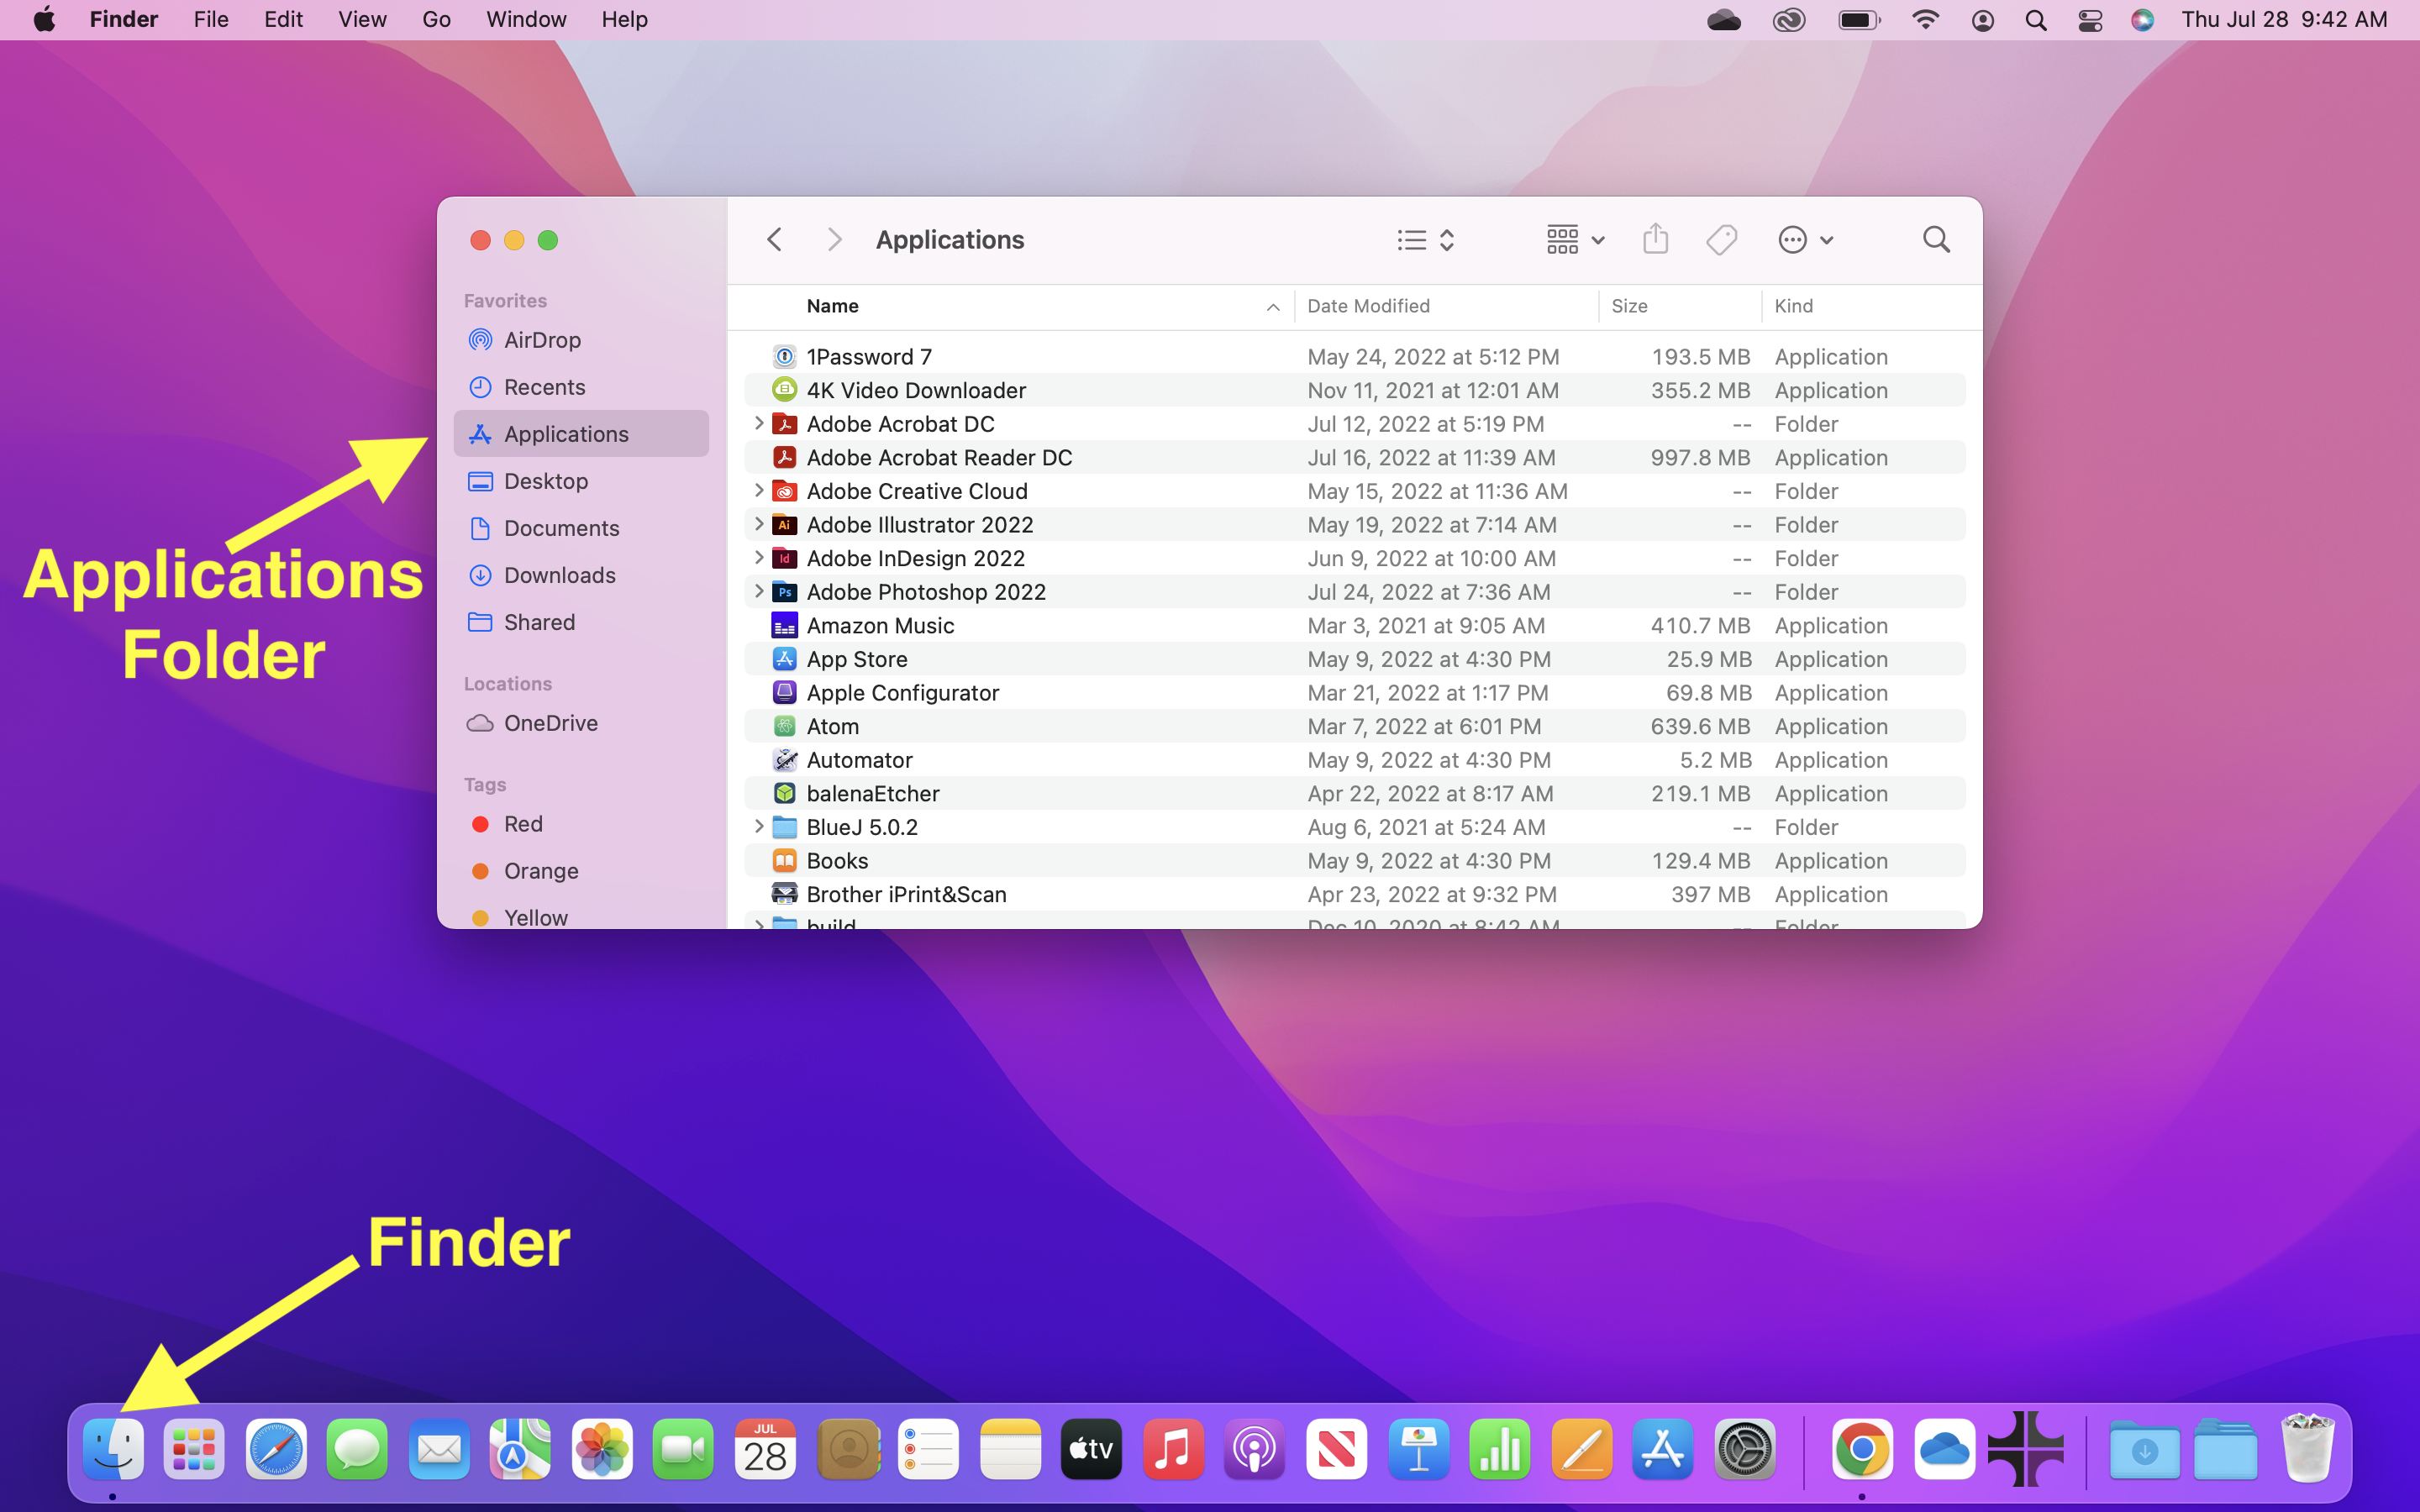Expand the Adobe Acrobat DC folder

tap(759, 423)
